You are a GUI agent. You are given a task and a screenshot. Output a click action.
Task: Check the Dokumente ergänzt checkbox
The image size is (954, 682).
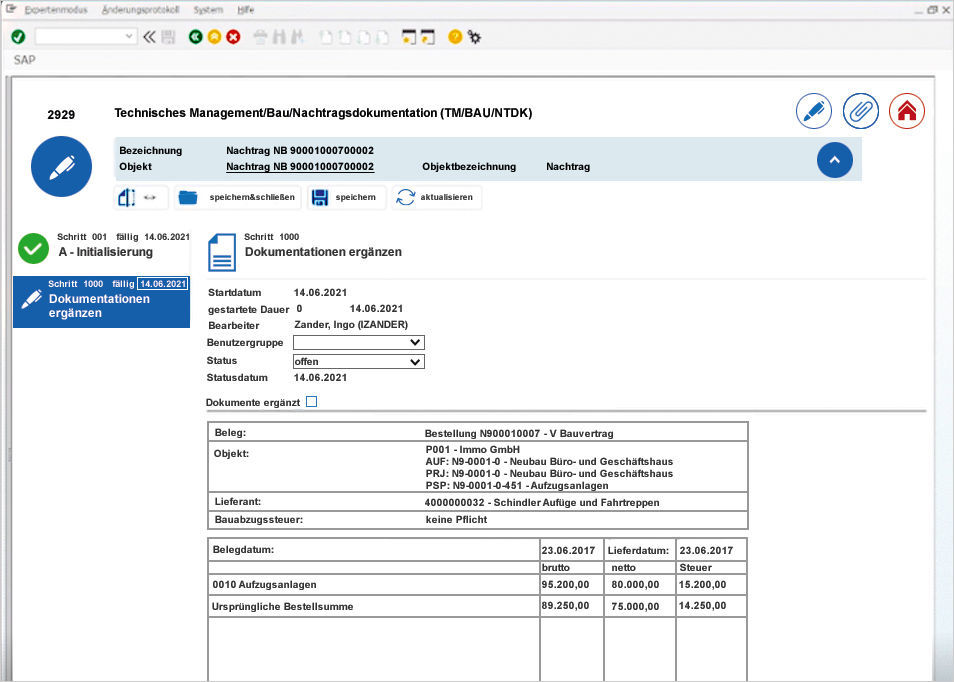[312, 400]
